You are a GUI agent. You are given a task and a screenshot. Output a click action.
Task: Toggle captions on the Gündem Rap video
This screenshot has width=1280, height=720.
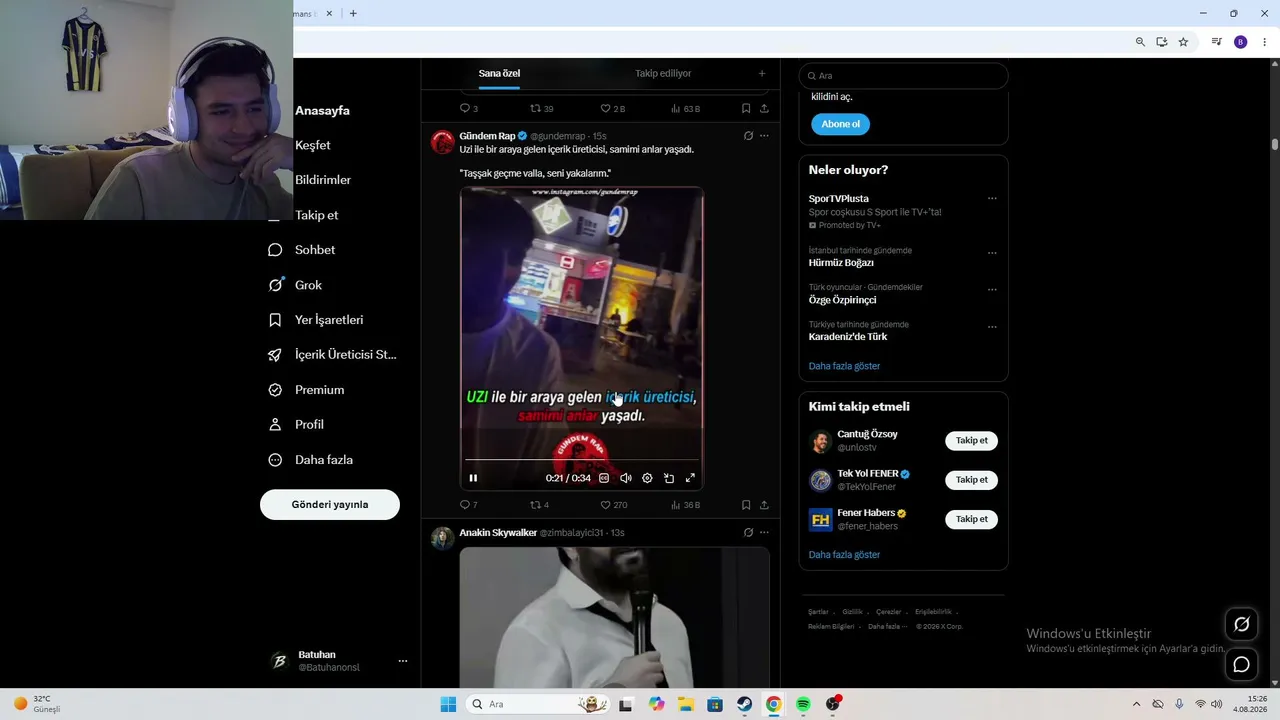pyautogui.click(x=604, y=478)
